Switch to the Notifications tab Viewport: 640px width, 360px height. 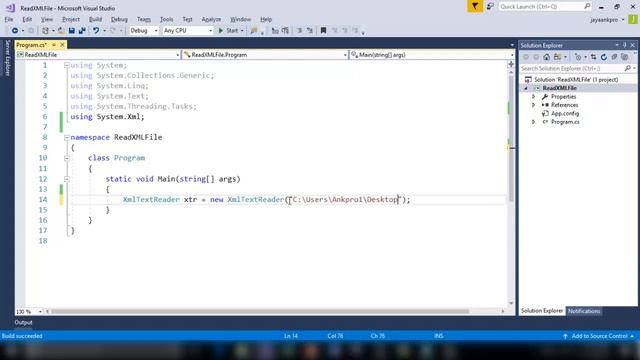(x=584, y=311)
